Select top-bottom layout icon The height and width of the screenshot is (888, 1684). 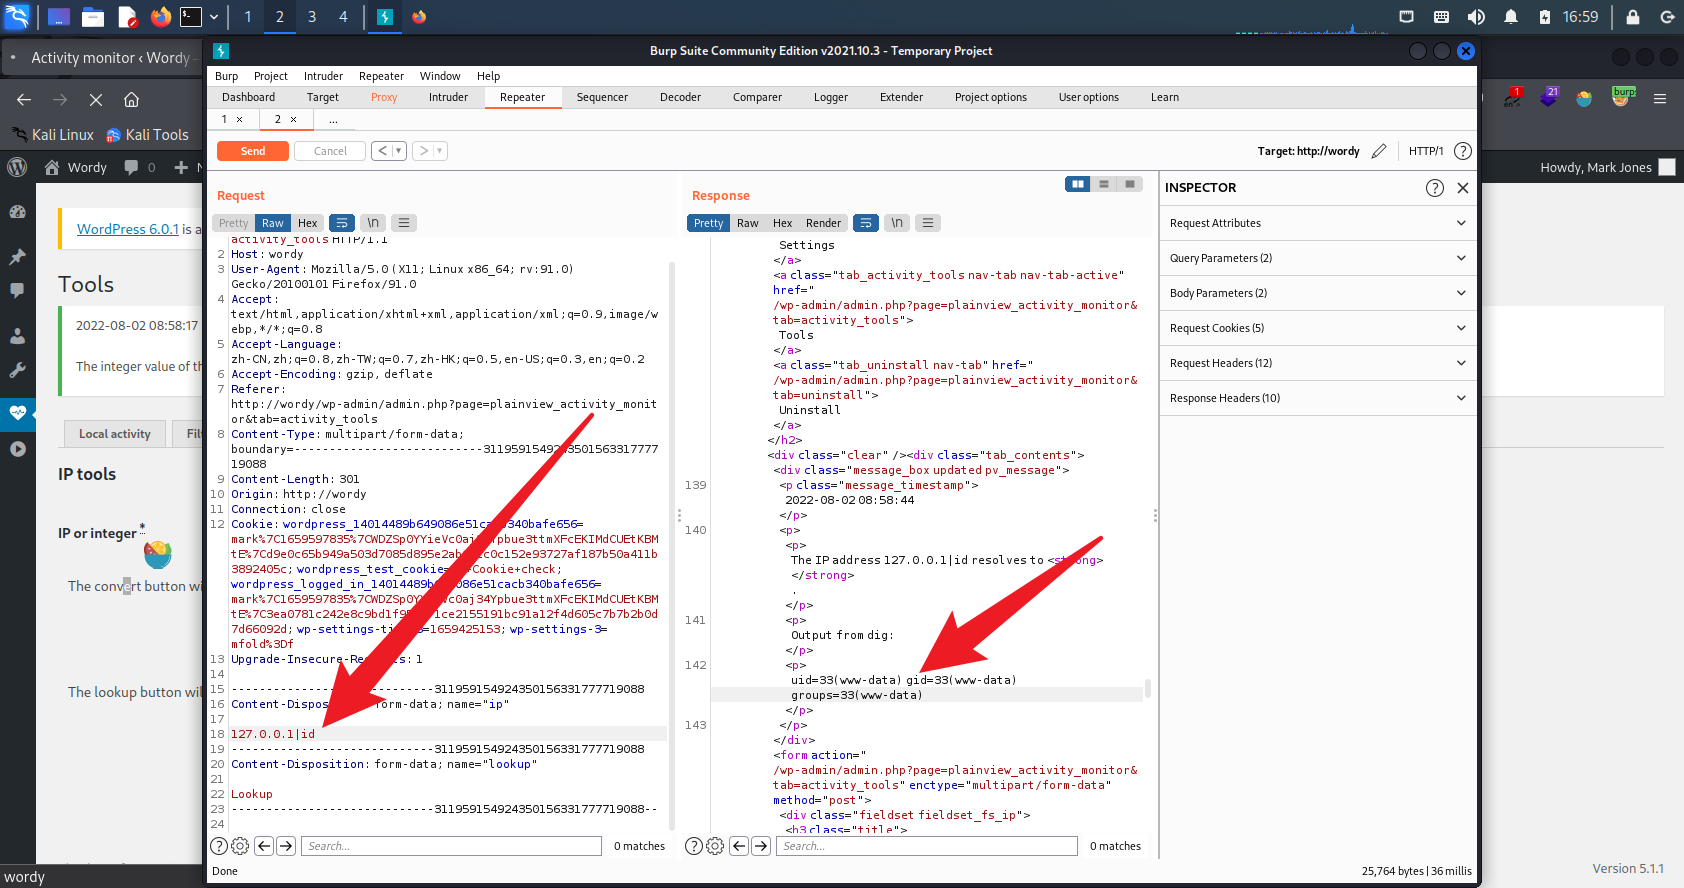(1104, 184)
